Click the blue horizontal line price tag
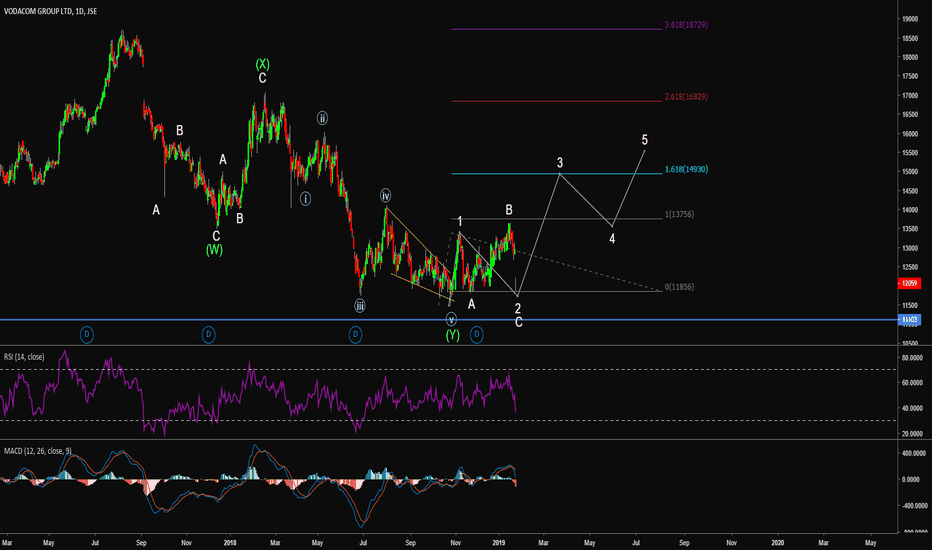Image resolution: width=932 pixels, height=550 pixels. (909, 320)
